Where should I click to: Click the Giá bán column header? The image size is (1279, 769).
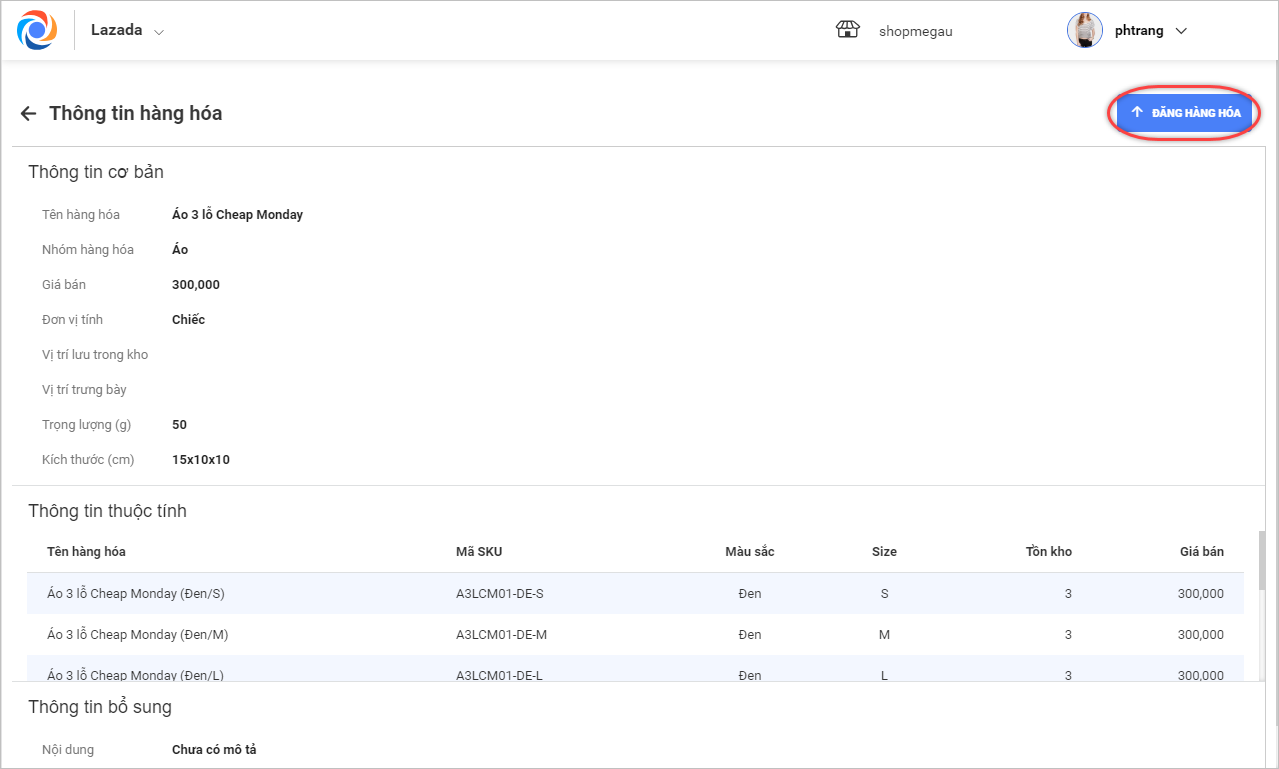(x=1202, y=552)
